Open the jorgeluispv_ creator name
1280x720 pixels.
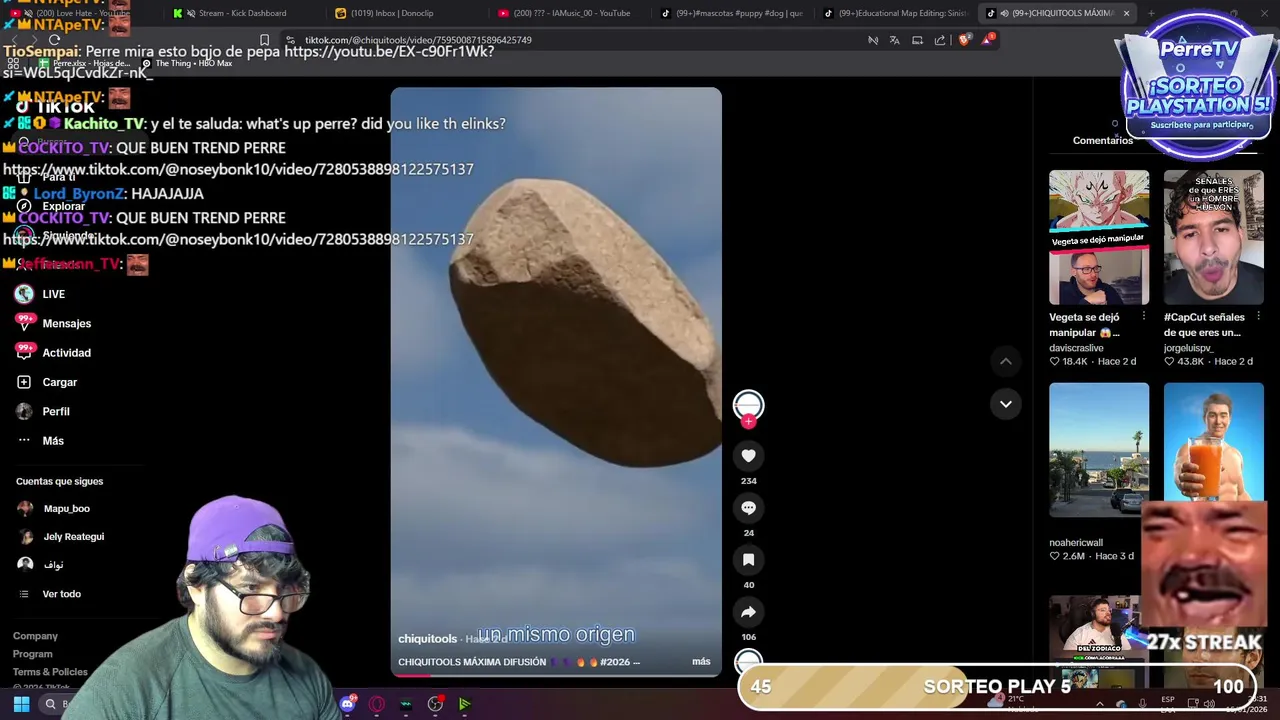pos(1187,348)
